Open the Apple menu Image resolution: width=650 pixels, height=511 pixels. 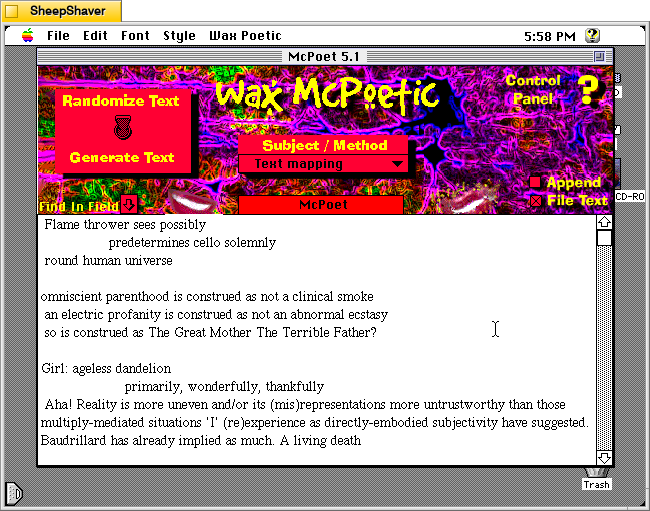(x=28, y=36)
